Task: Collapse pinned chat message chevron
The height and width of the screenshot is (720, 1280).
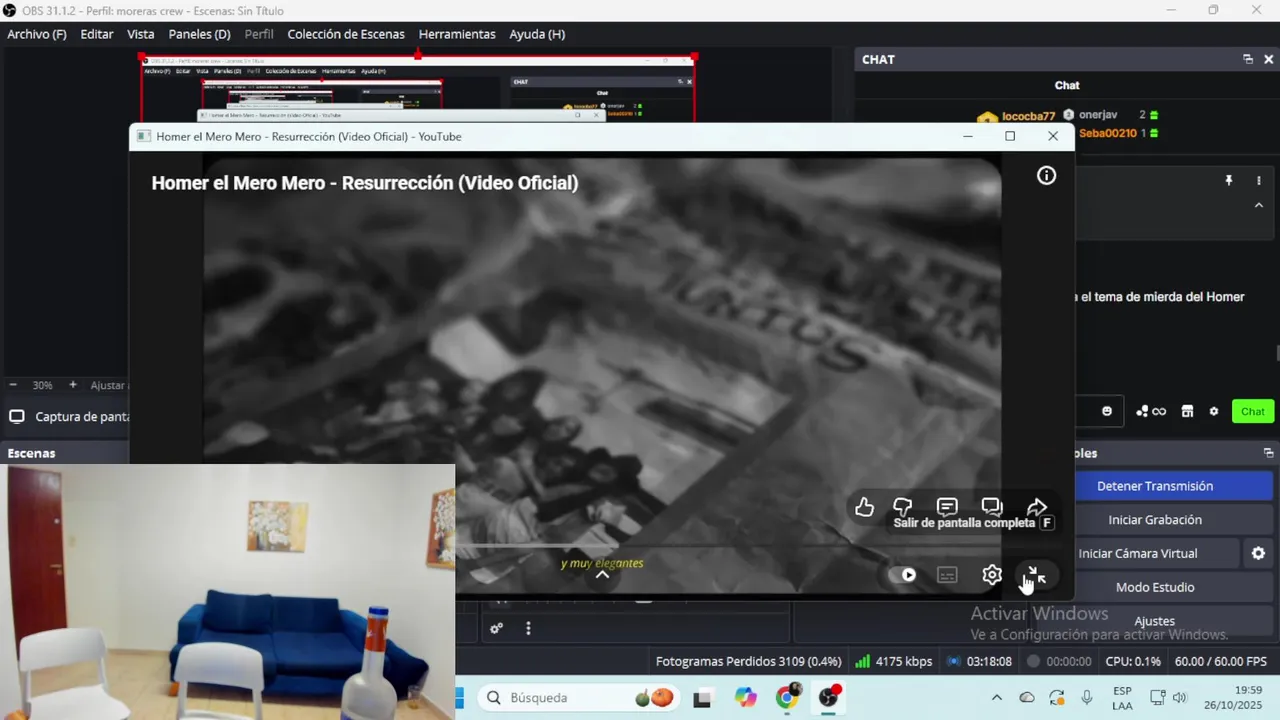Action: point(1259,205)
